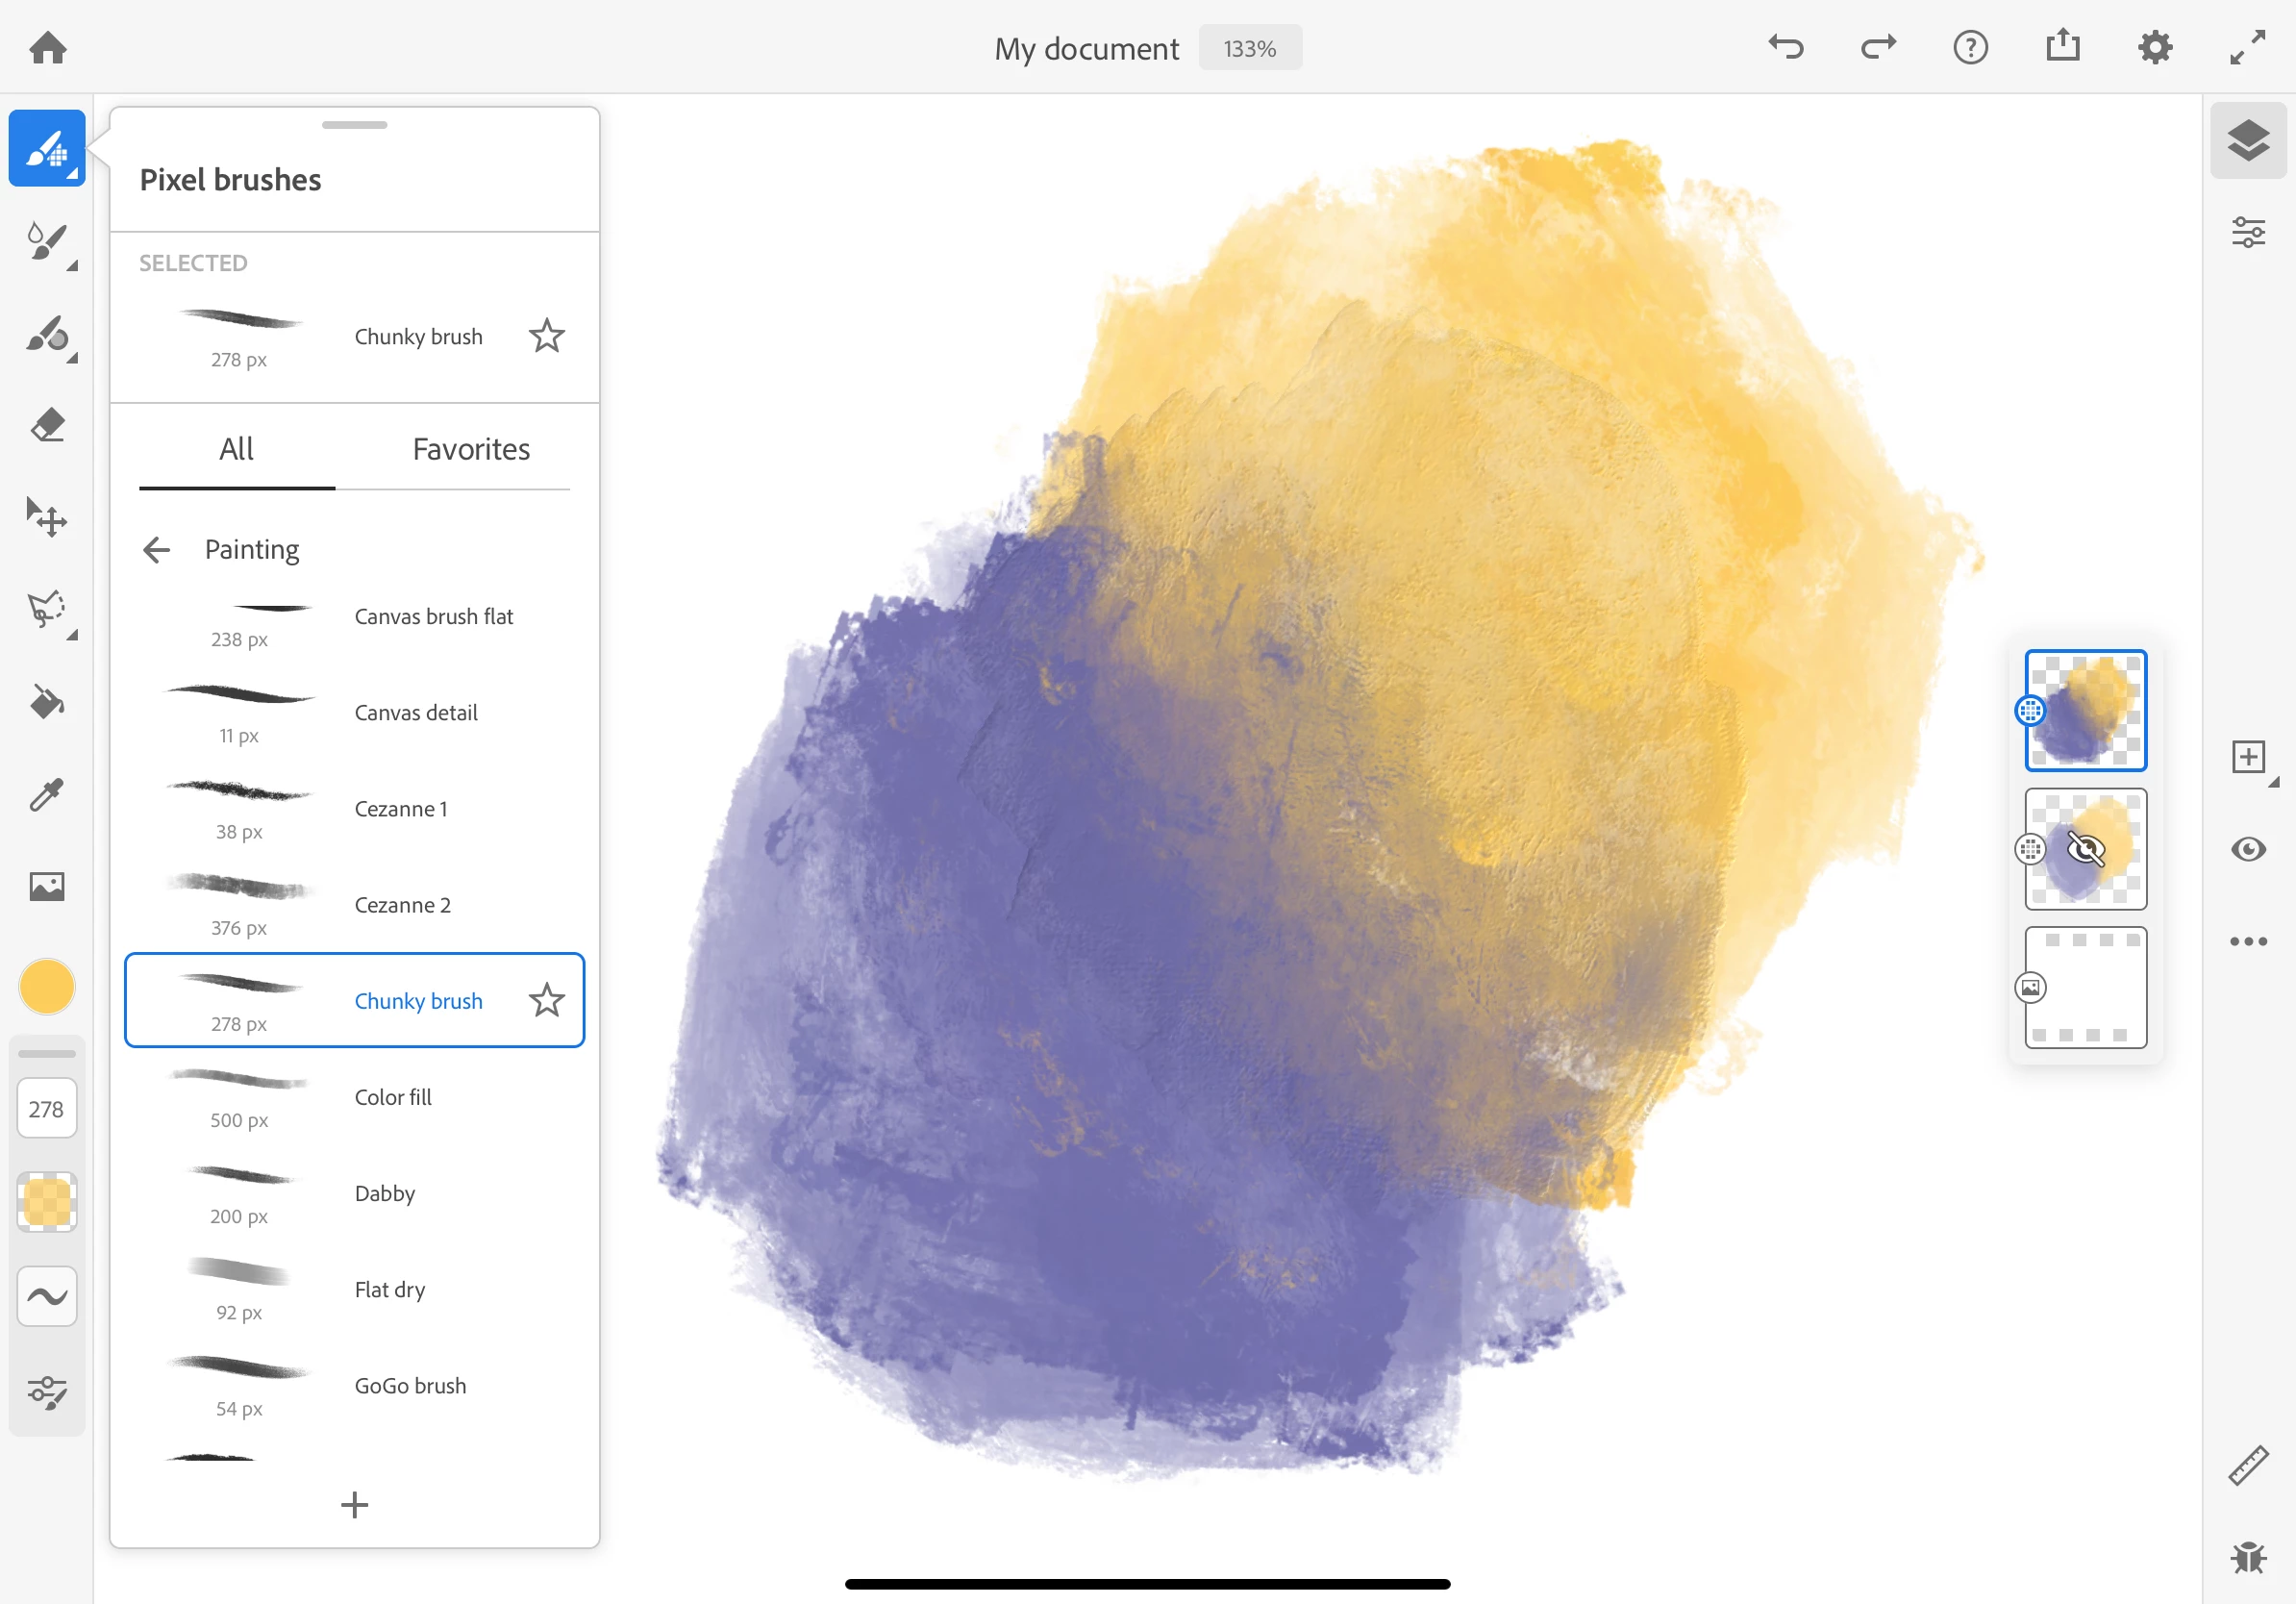
Task: Open the yellow color swatch picker
Action: (x=47, y=987)
